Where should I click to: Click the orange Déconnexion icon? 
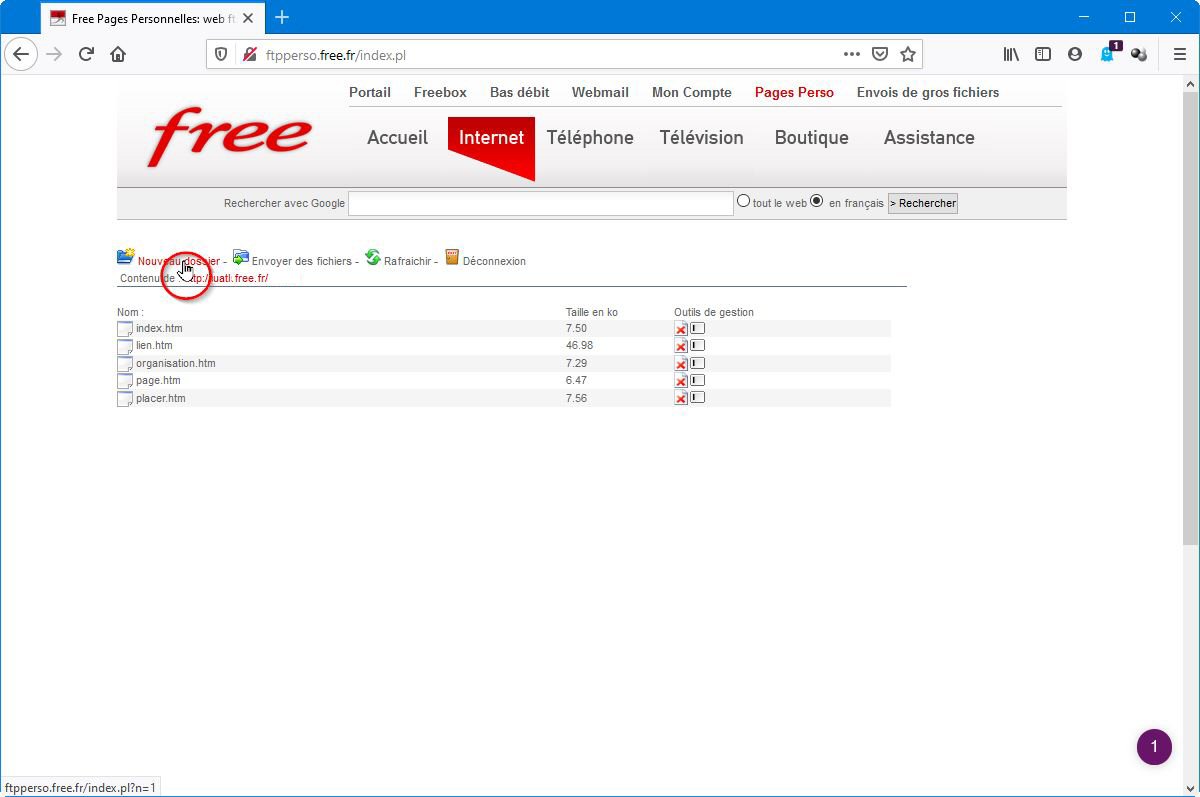click(x=452, y=257)
